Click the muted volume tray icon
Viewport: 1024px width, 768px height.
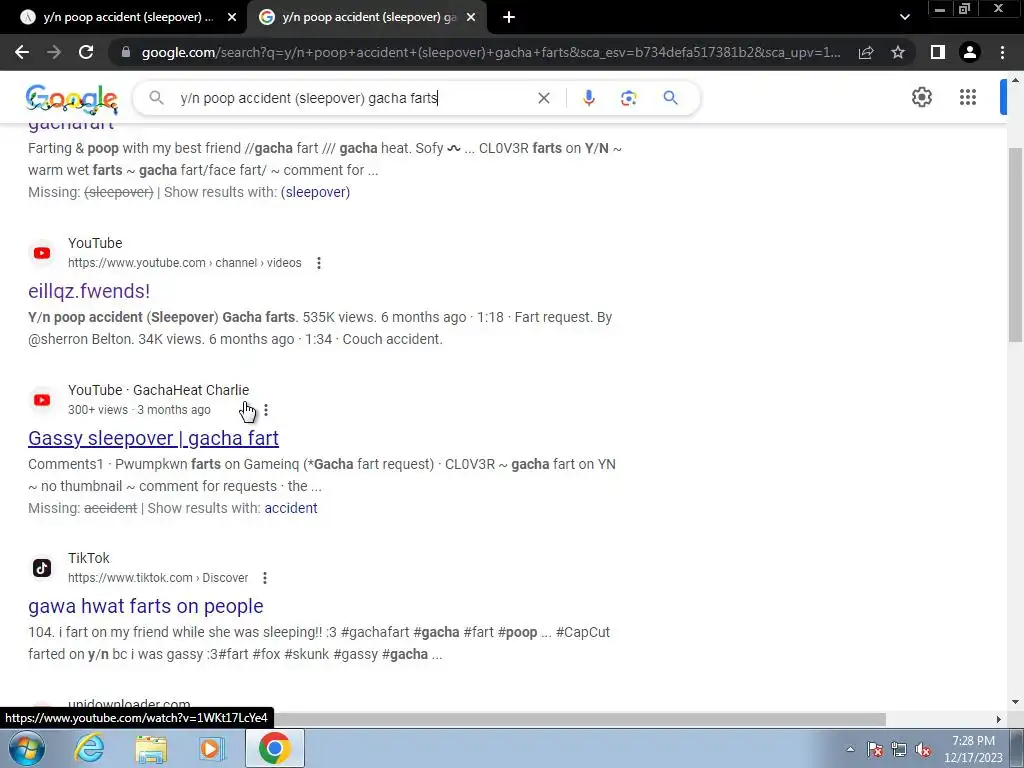pos(923,749)
